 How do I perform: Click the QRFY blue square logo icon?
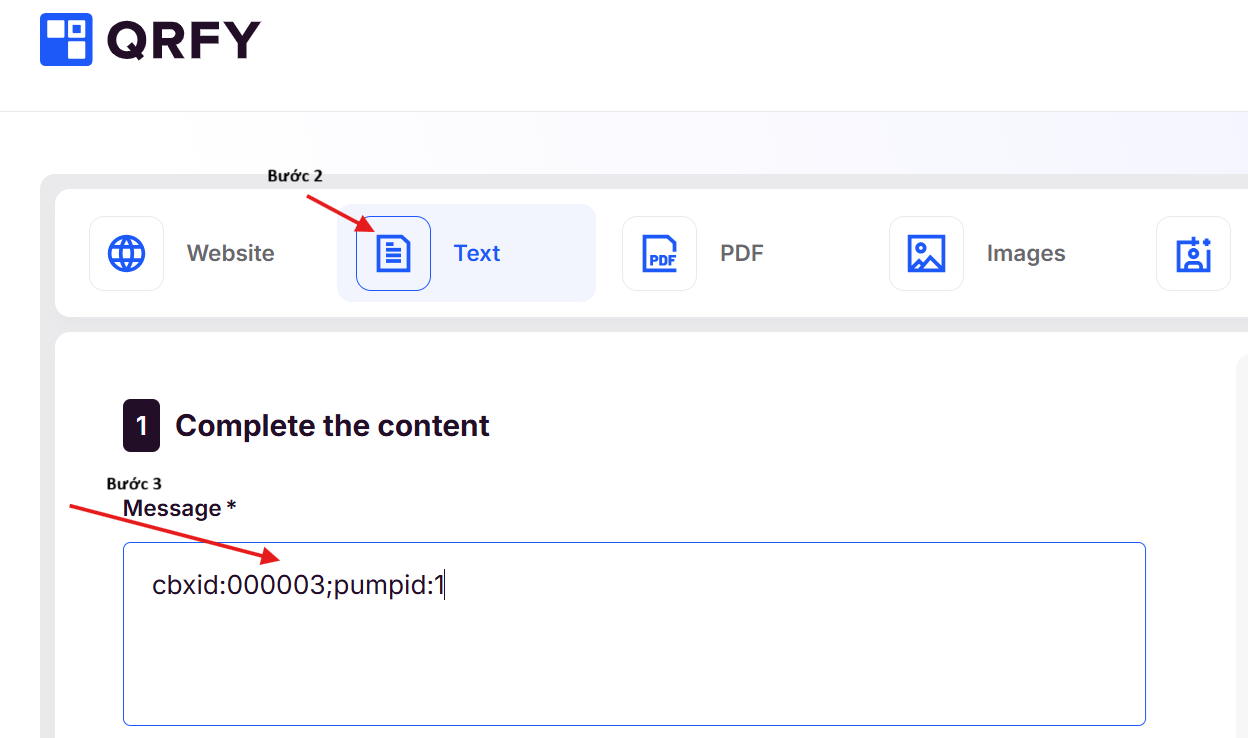coord(66,40)
